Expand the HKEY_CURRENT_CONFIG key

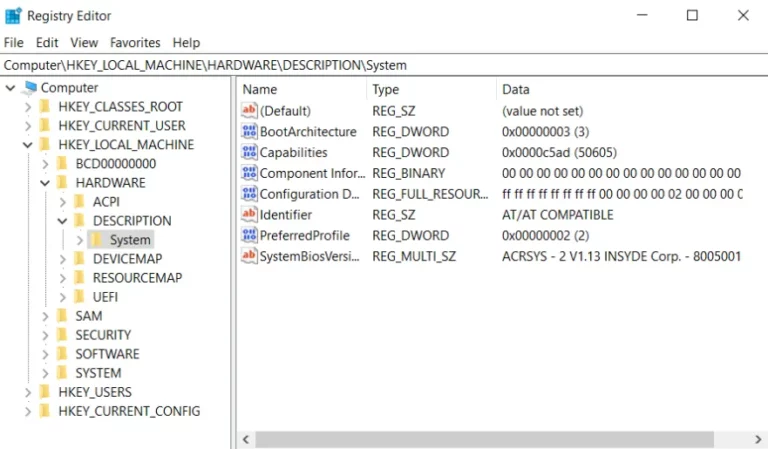[28, 411]
